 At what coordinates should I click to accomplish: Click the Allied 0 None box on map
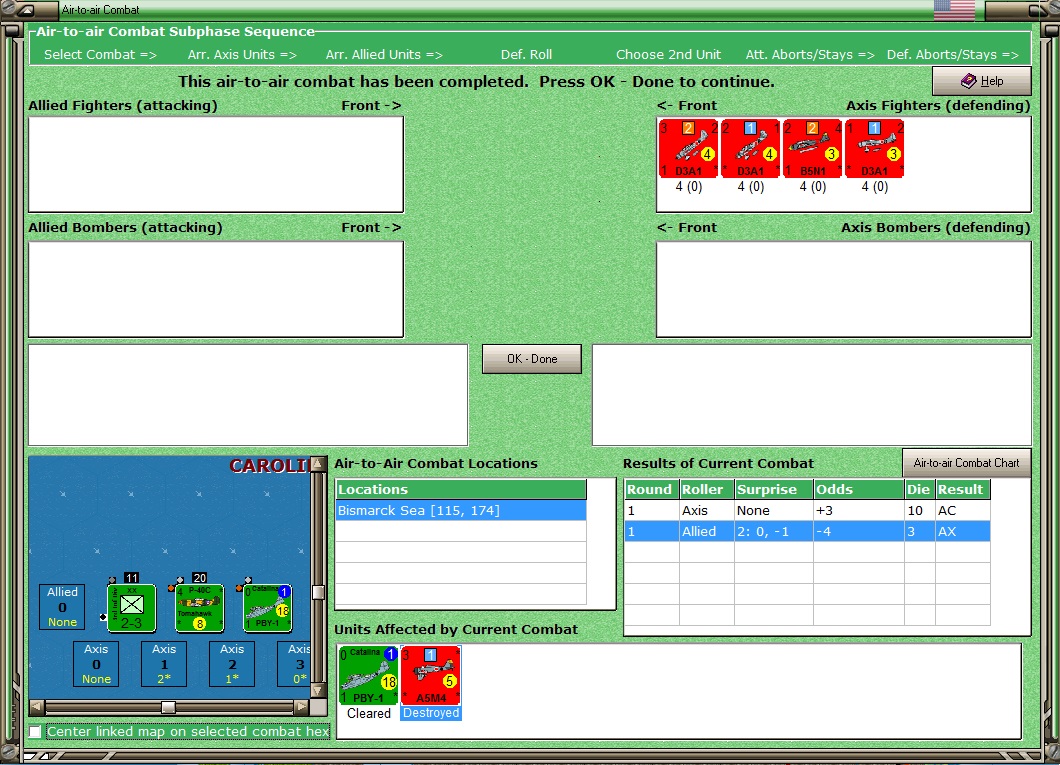tap(62, 607)
